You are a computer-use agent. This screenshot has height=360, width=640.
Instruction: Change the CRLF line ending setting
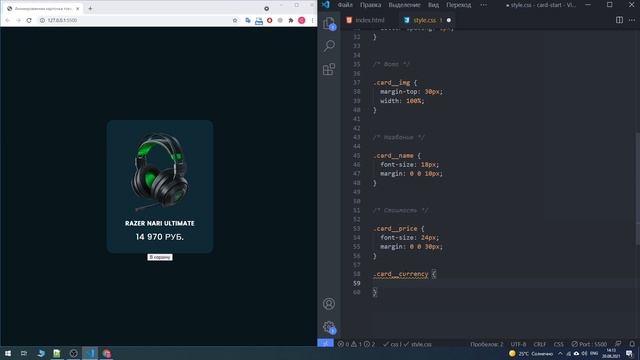pyautogui.click(x=540, y=344)
